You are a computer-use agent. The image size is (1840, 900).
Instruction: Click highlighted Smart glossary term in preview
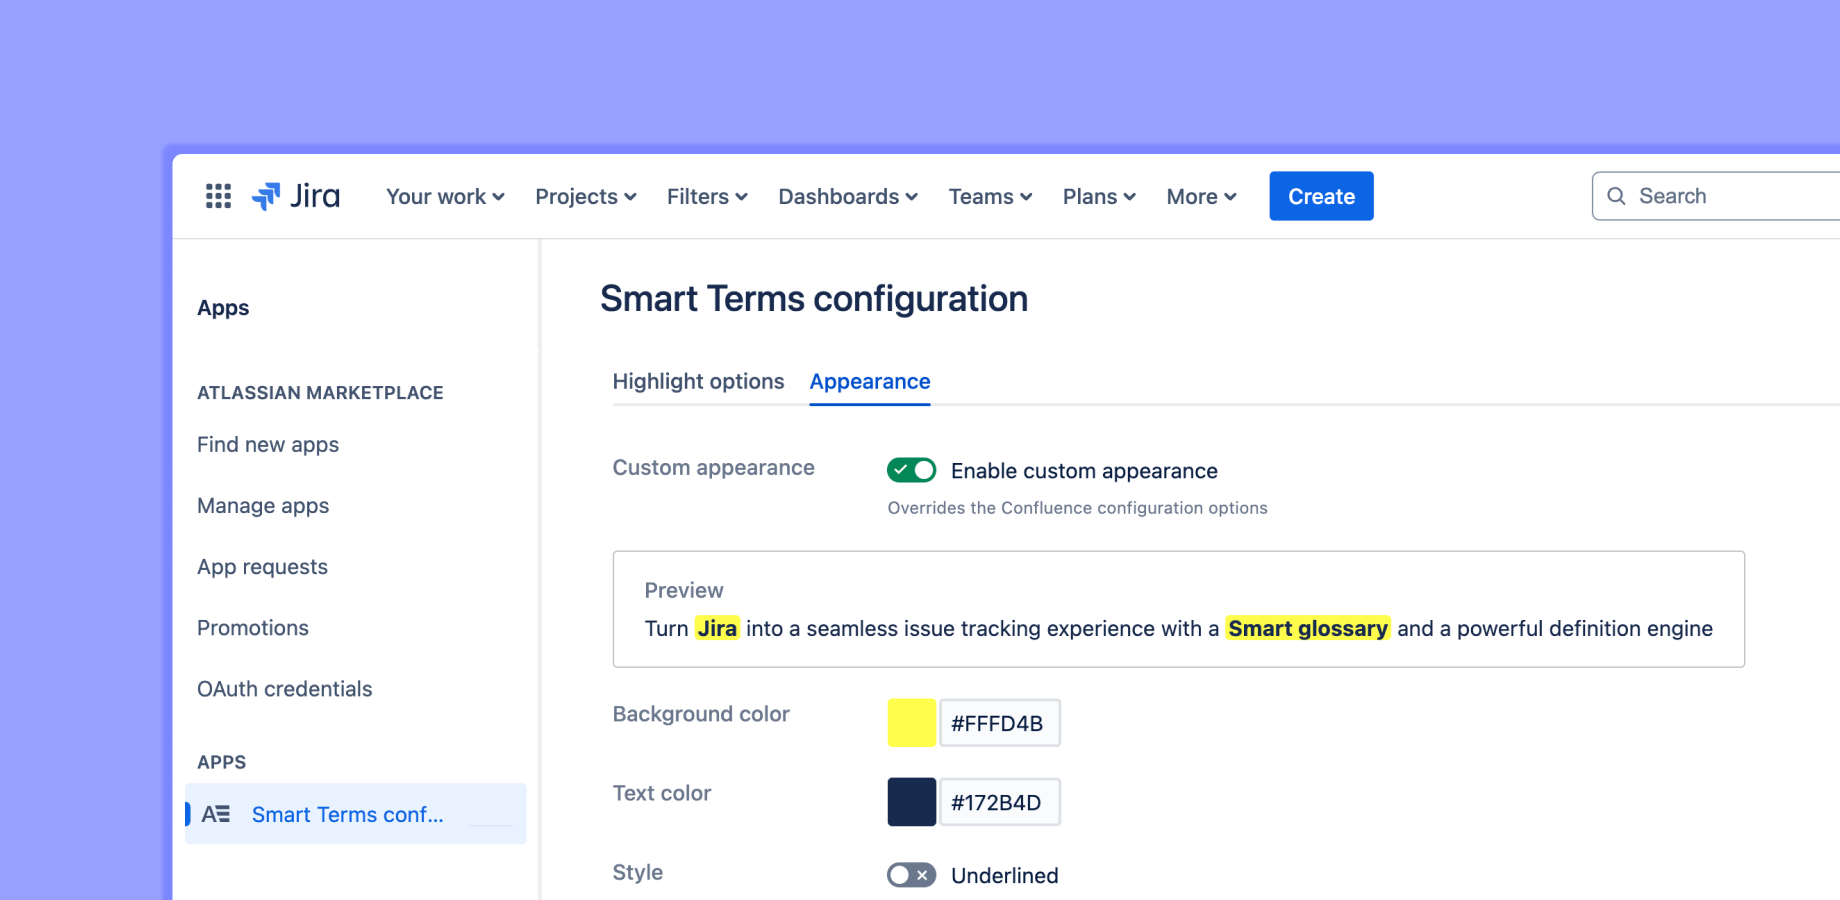(1308, 628)
